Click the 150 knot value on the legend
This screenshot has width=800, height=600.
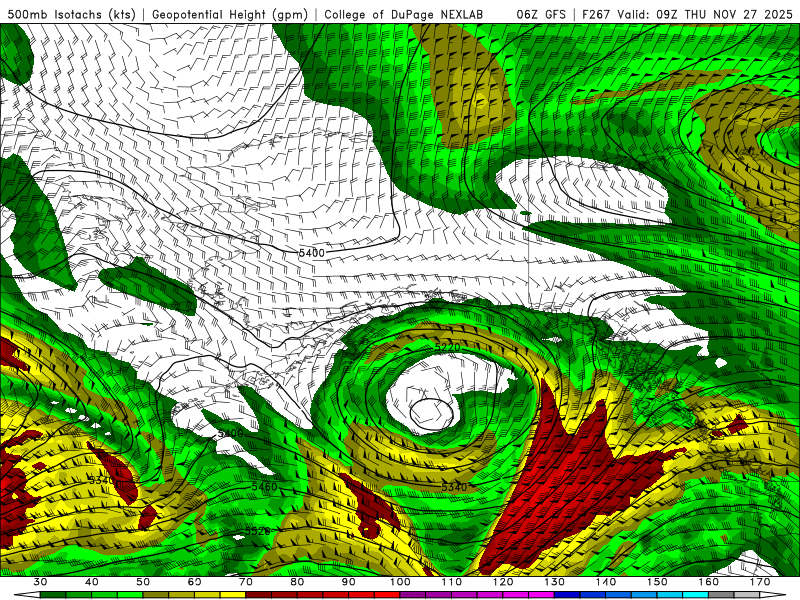point(657,582)
